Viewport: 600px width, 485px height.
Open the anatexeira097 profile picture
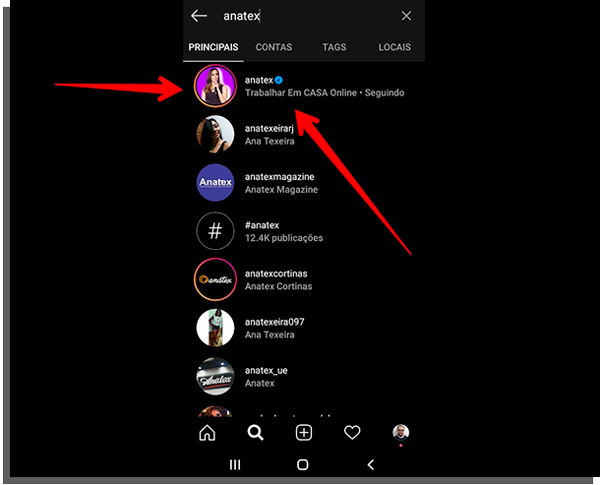(x=215, y=328)
